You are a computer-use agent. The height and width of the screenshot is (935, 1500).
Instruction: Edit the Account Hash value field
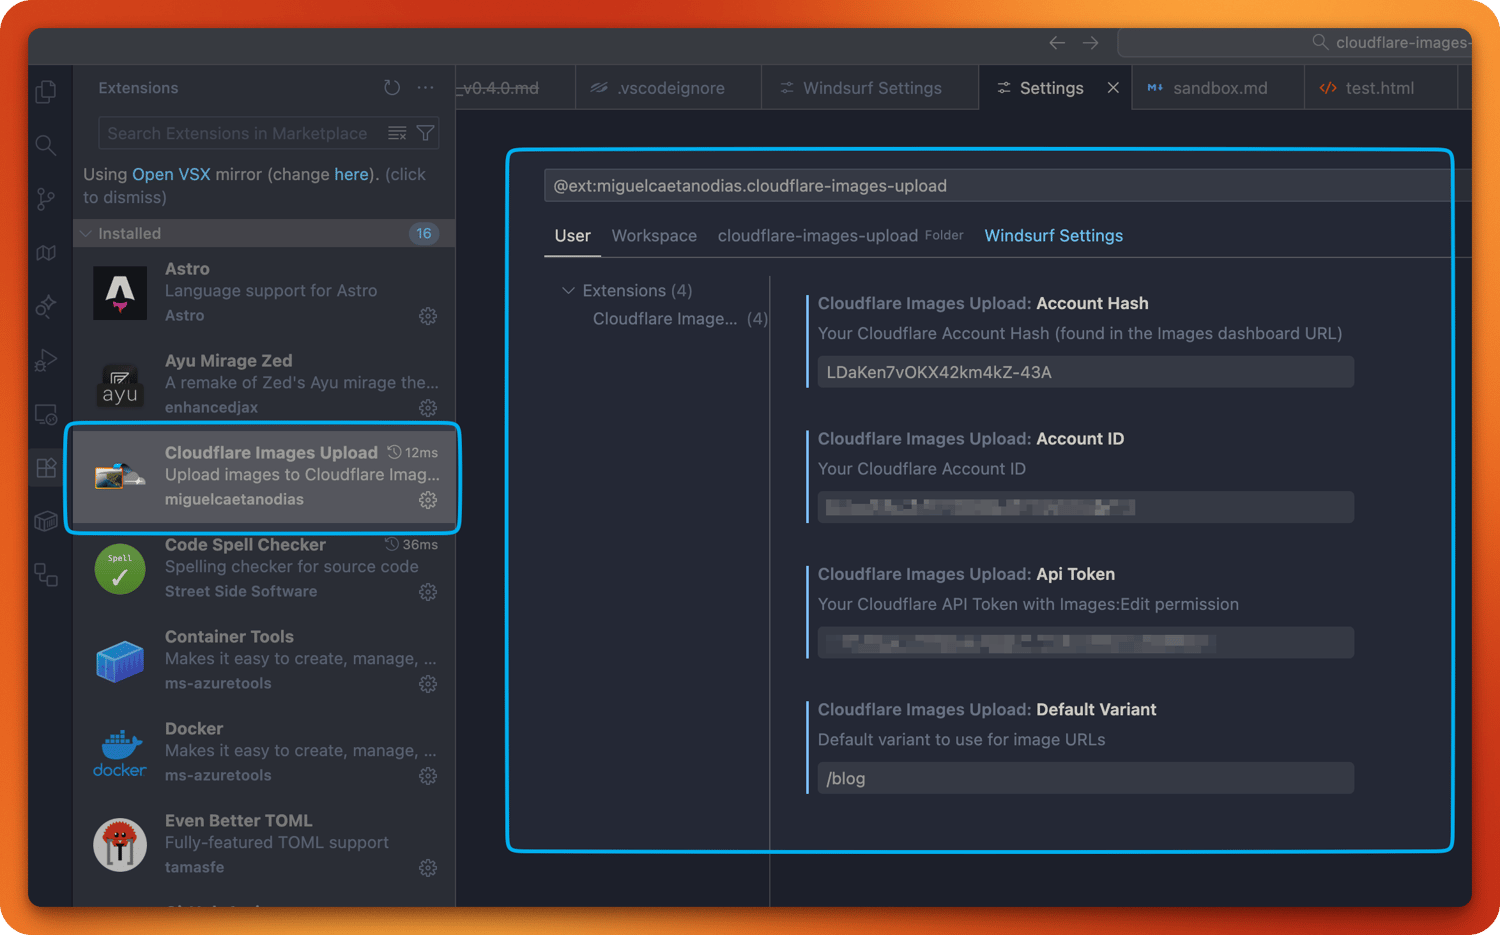[x=1086, y=372]
